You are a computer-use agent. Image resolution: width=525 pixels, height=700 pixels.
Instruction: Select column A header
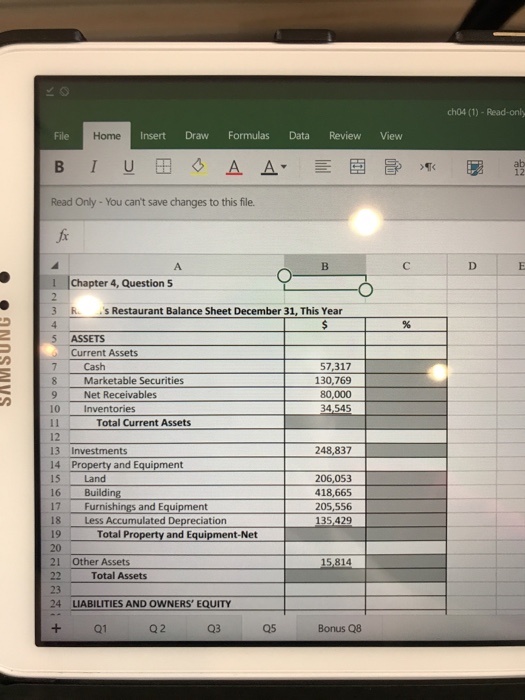(x=177, y=267)
